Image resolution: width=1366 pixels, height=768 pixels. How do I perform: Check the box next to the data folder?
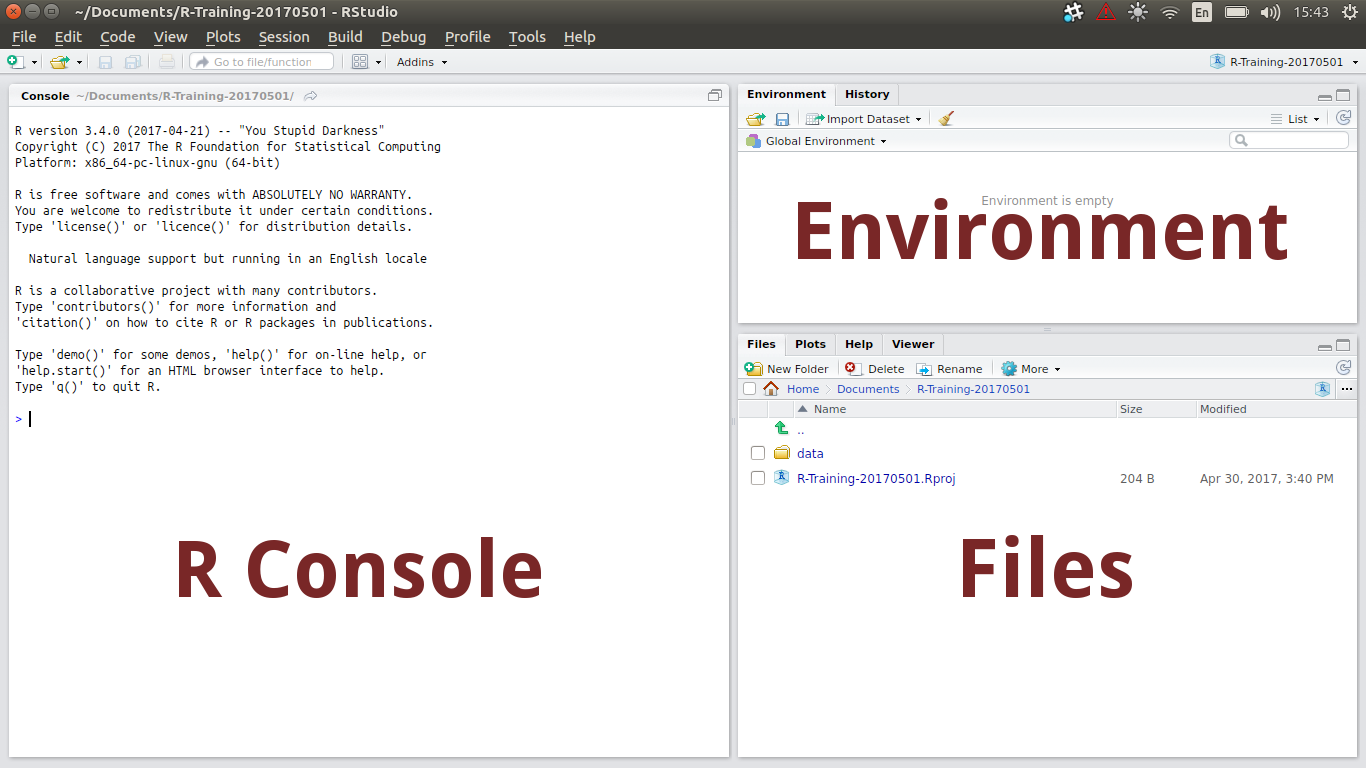pyautogui.click(x=758, y=454)
